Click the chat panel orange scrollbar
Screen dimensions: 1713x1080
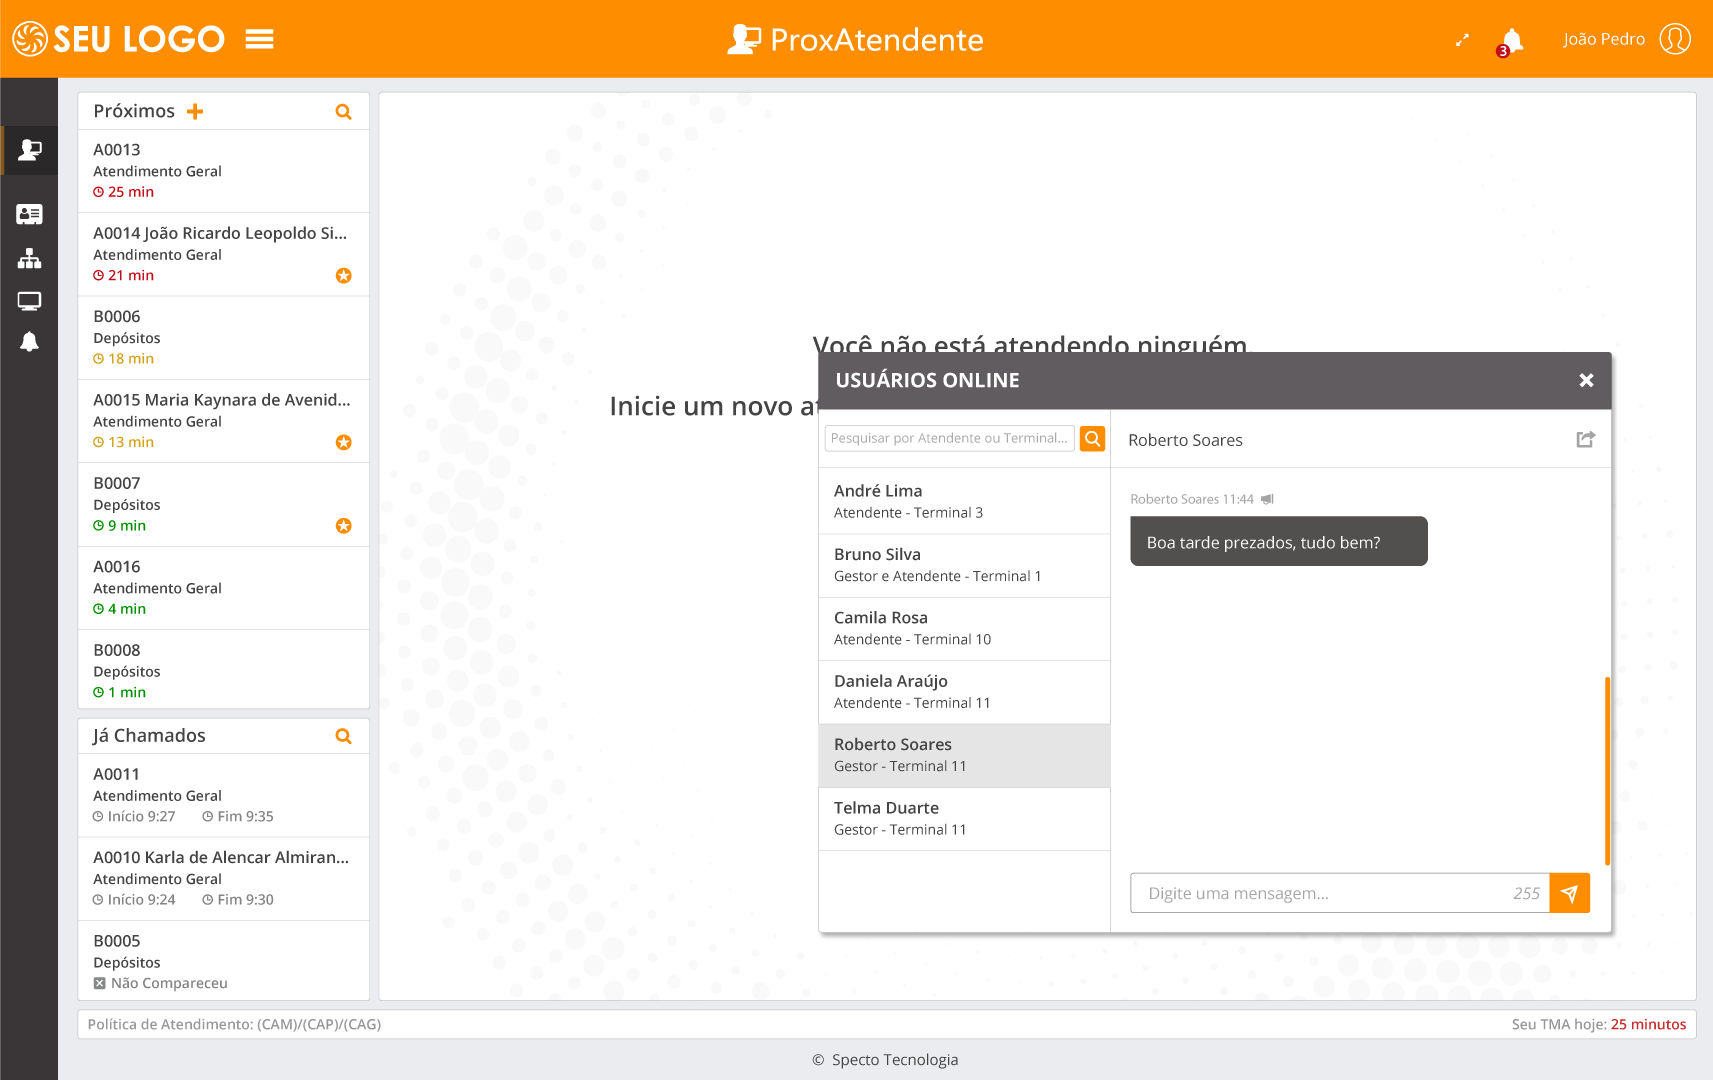[1607, 770]
